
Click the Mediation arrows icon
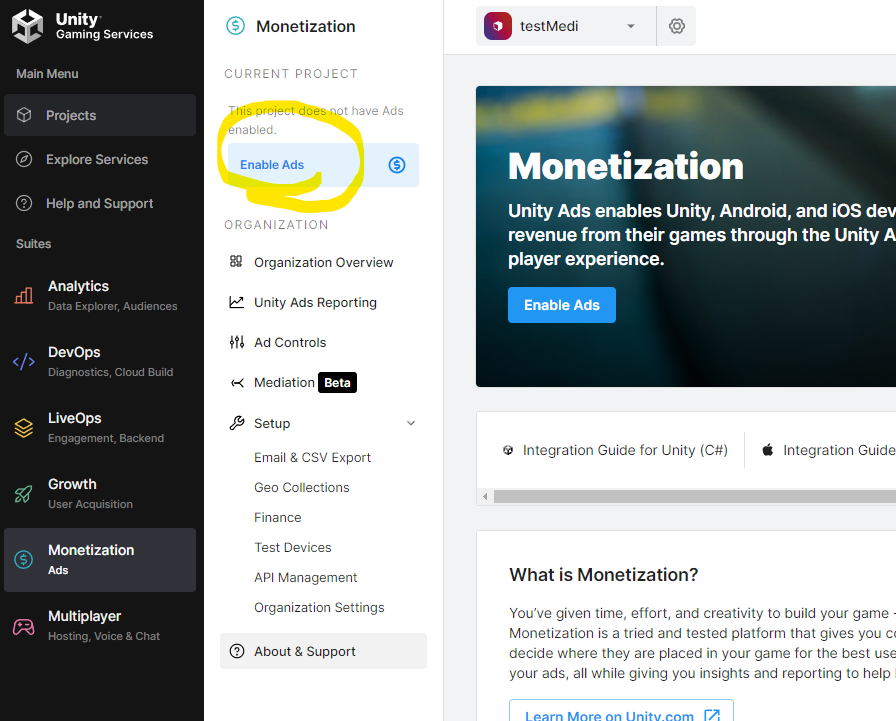tap(237, 383)
